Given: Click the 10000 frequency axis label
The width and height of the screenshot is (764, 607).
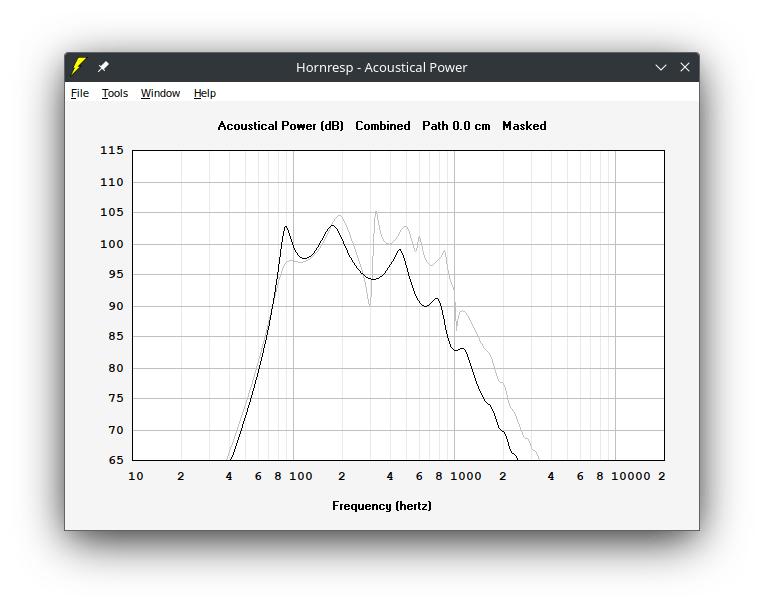Looking at the screenshot, I should 631,476.
